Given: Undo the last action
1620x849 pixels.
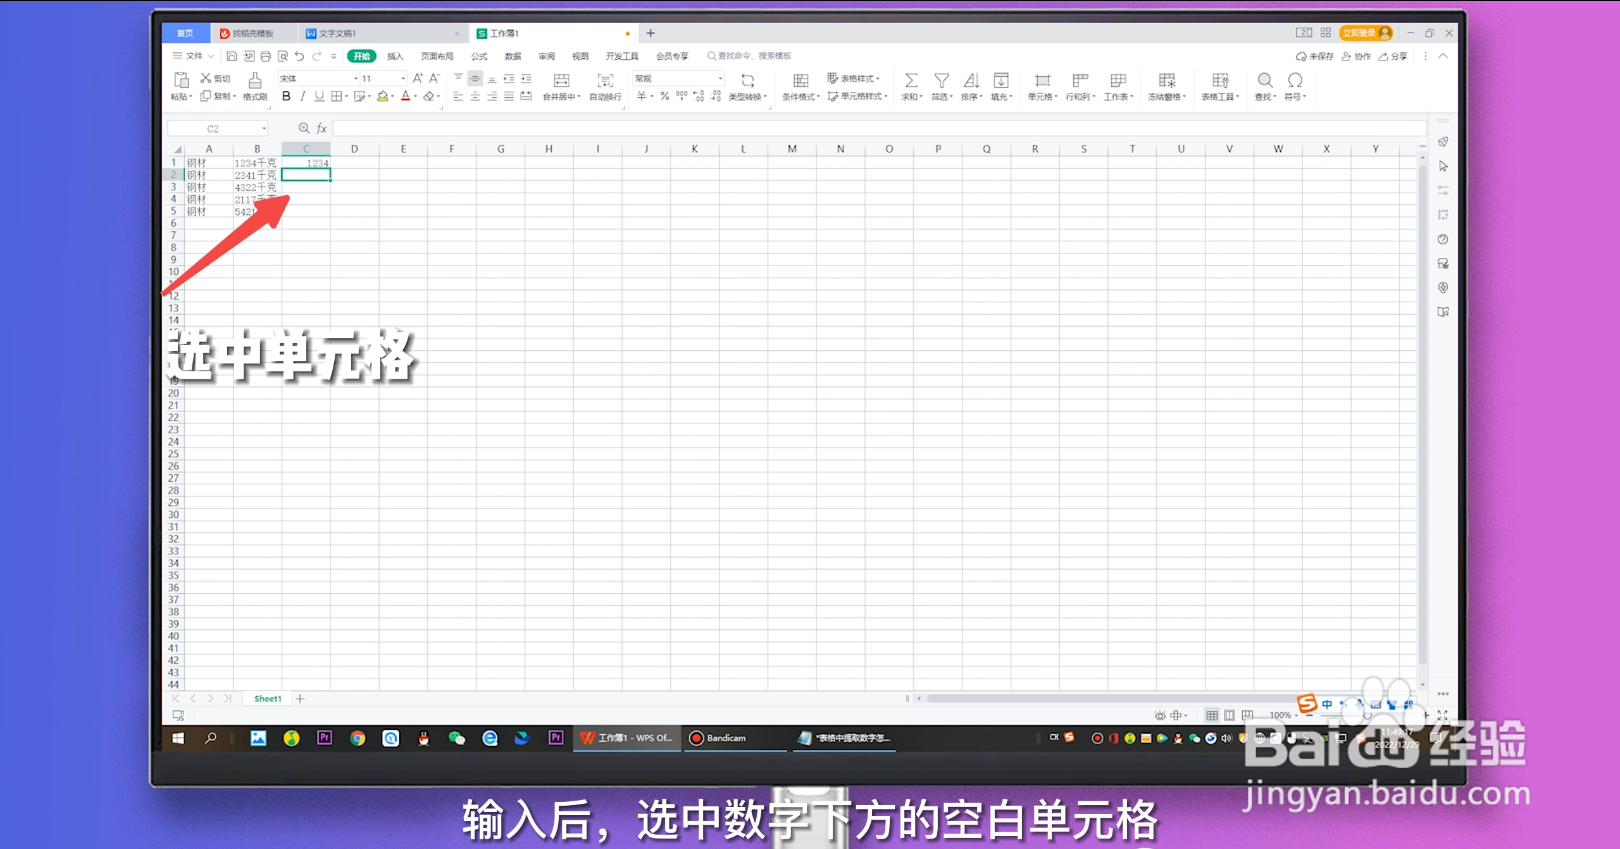Looking at the screenshot, I should click(x=299, y=56).
